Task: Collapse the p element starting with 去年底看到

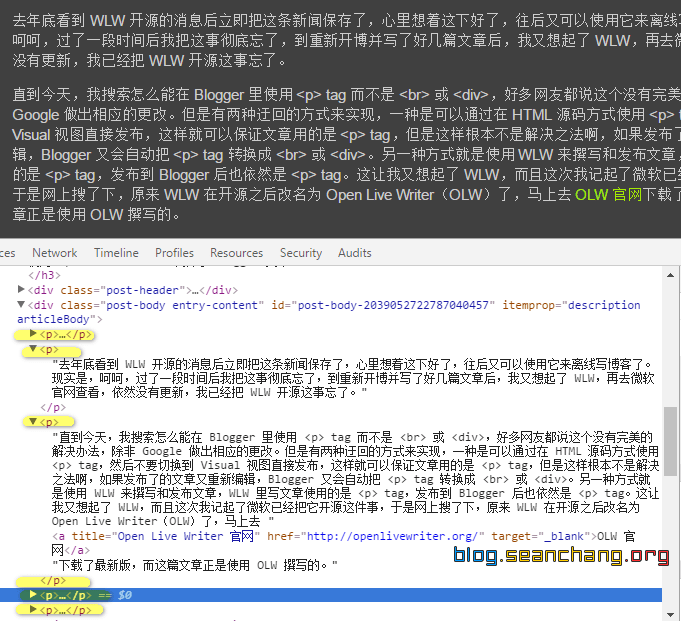Action: tap(33, 349)
